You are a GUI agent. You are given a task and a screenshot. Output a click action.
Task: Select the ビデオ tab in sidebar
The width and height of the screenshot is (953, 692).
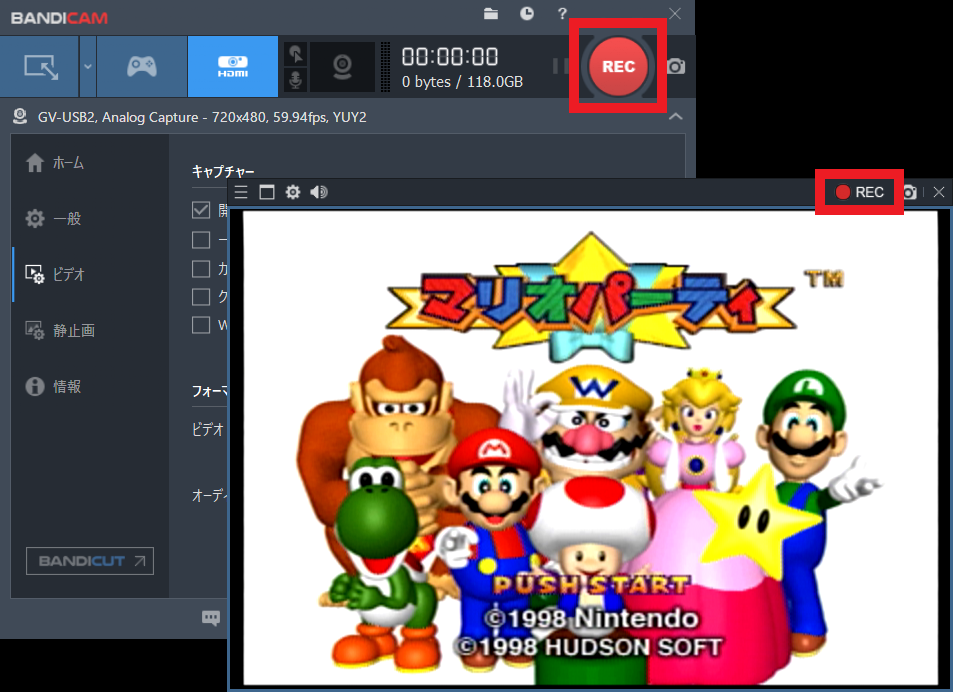89,275
